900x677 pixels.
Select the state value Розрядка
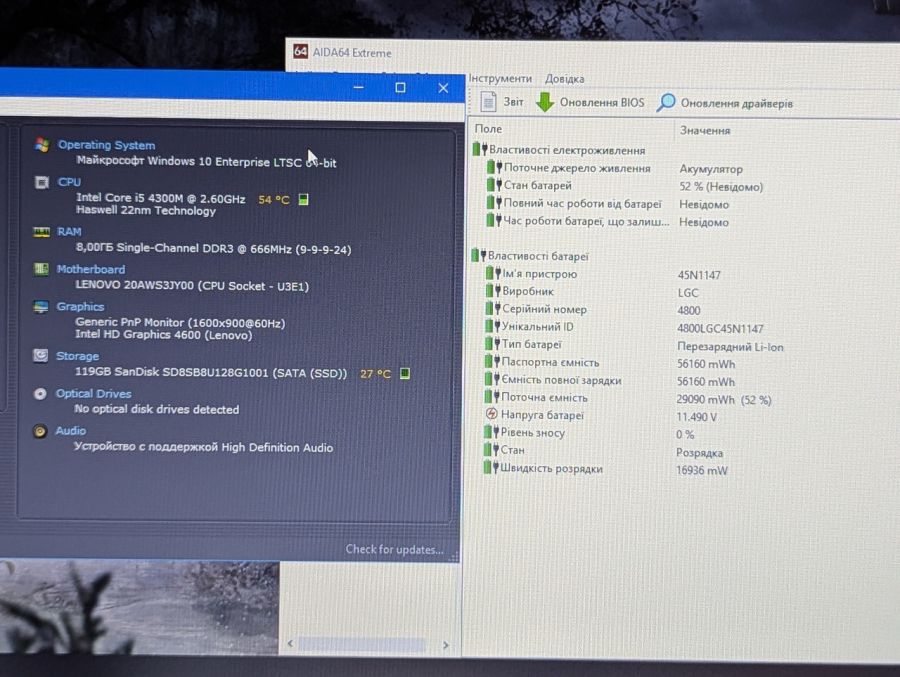699,452
